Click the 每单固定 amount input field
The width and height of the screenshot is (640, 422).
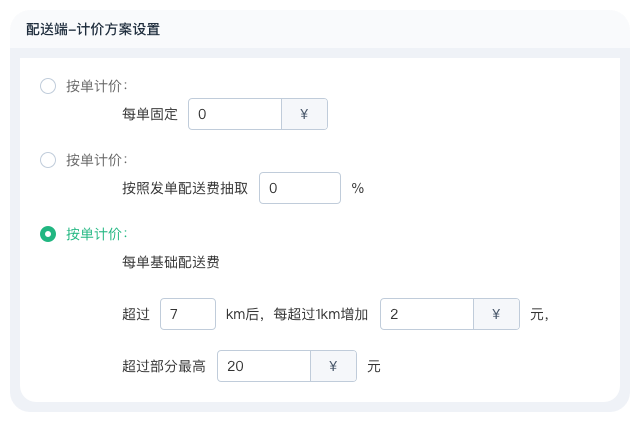tap(235, 114)
